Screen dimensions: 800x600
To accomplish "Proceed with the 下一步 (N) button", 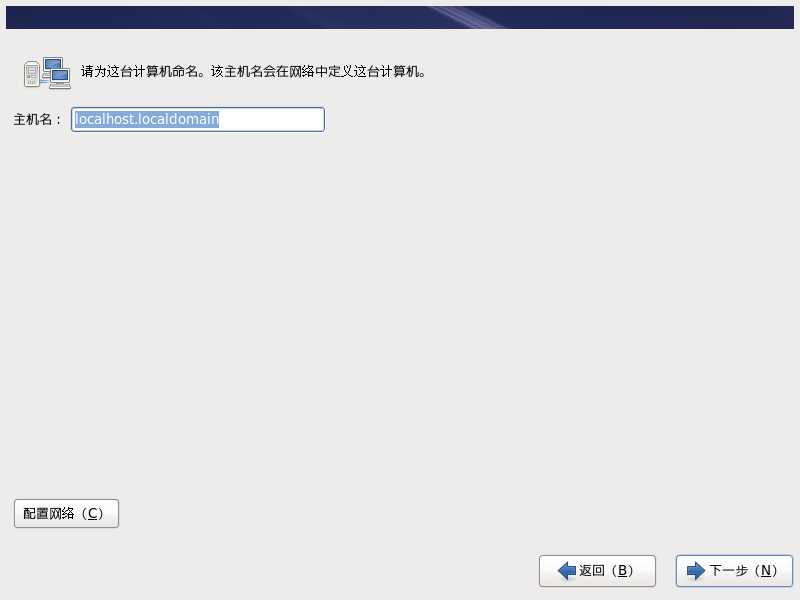I will coord(734,570).
